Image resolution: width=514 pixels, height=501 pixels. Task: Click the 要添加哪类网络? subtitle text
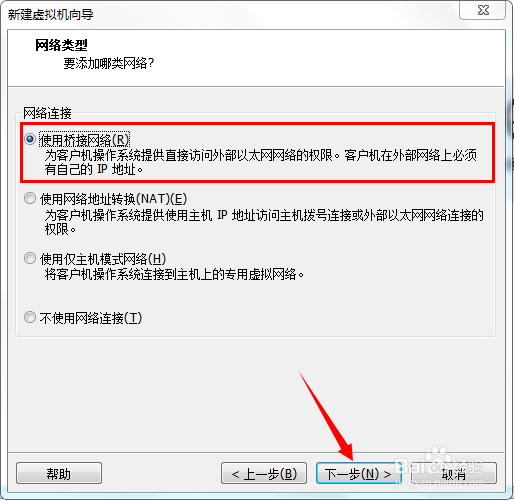point(109,63)
